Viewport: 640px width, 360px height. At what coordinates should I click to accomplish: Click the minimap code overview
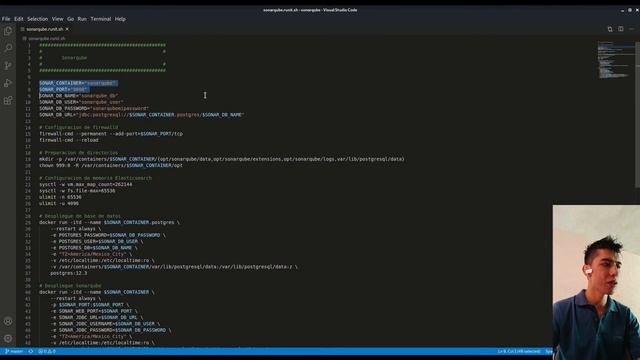616,60
